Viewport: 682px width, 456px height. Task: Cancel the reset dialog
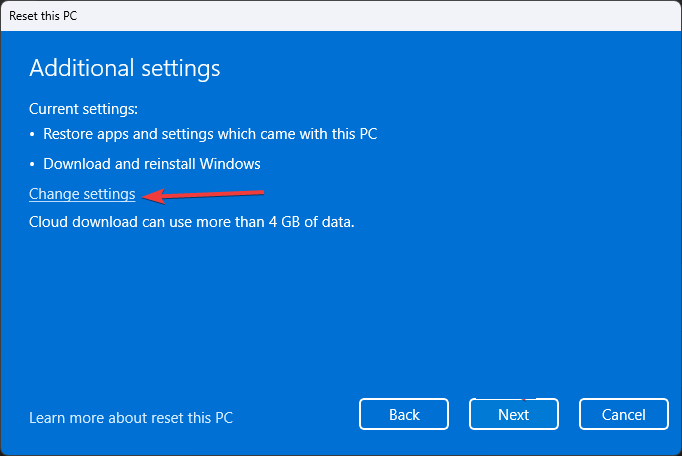click(x=623, y=414)
